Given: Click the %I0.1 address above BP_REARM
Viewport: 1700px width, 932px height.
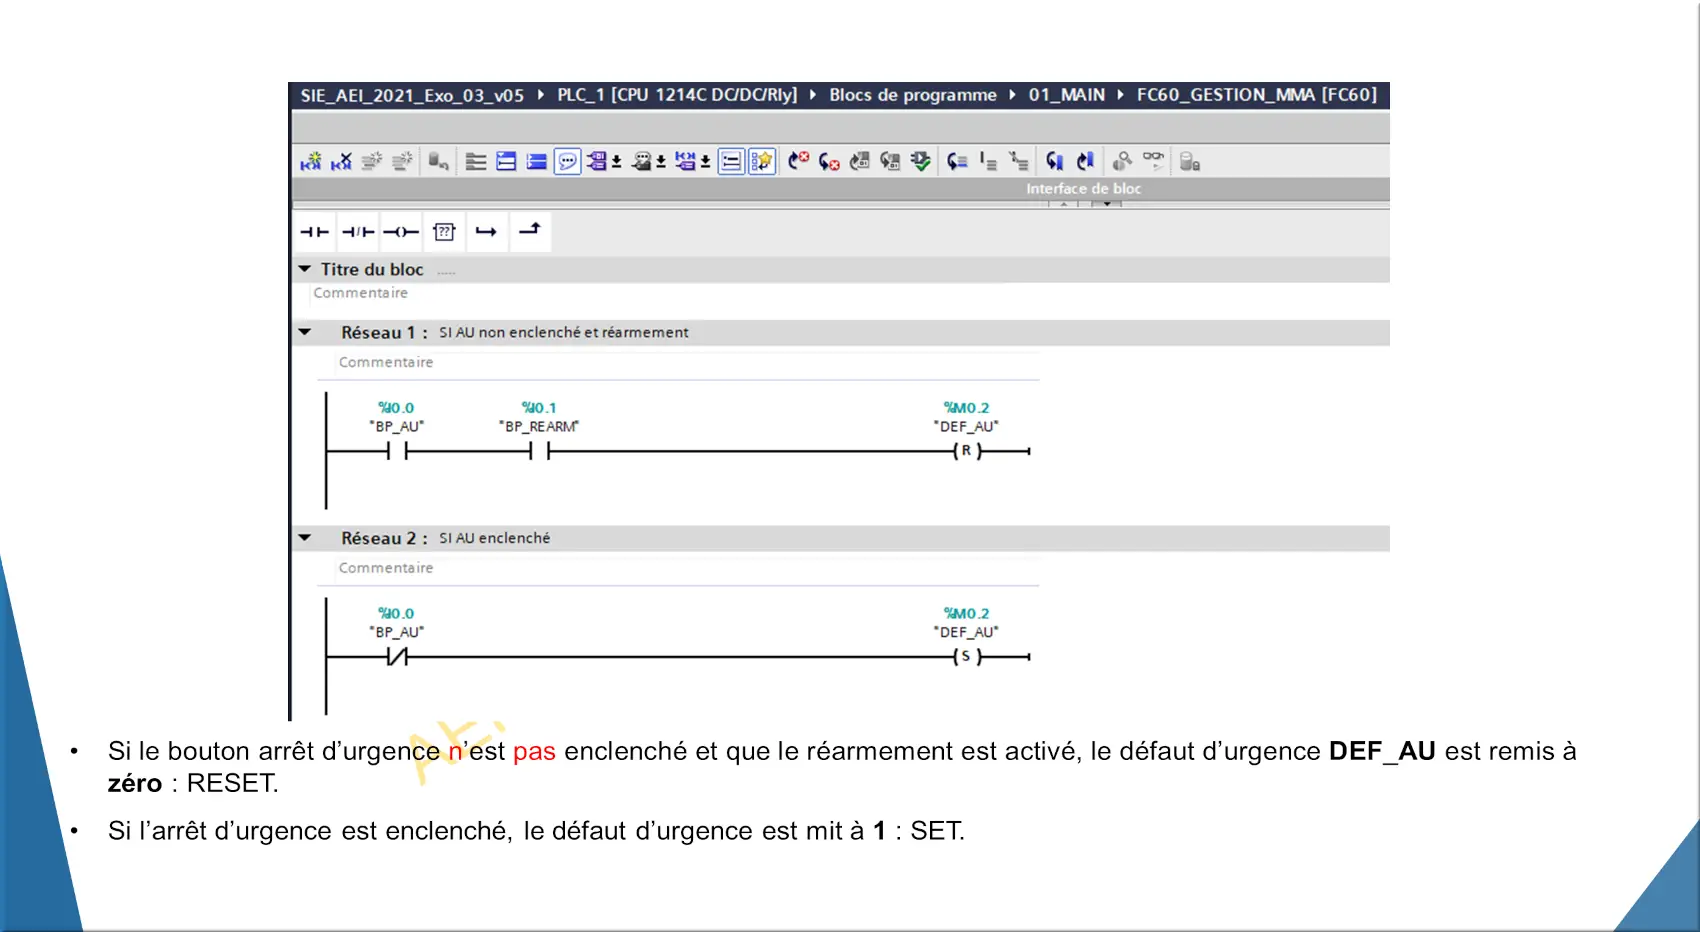Looking at the screenshot, I should point(539,408).
